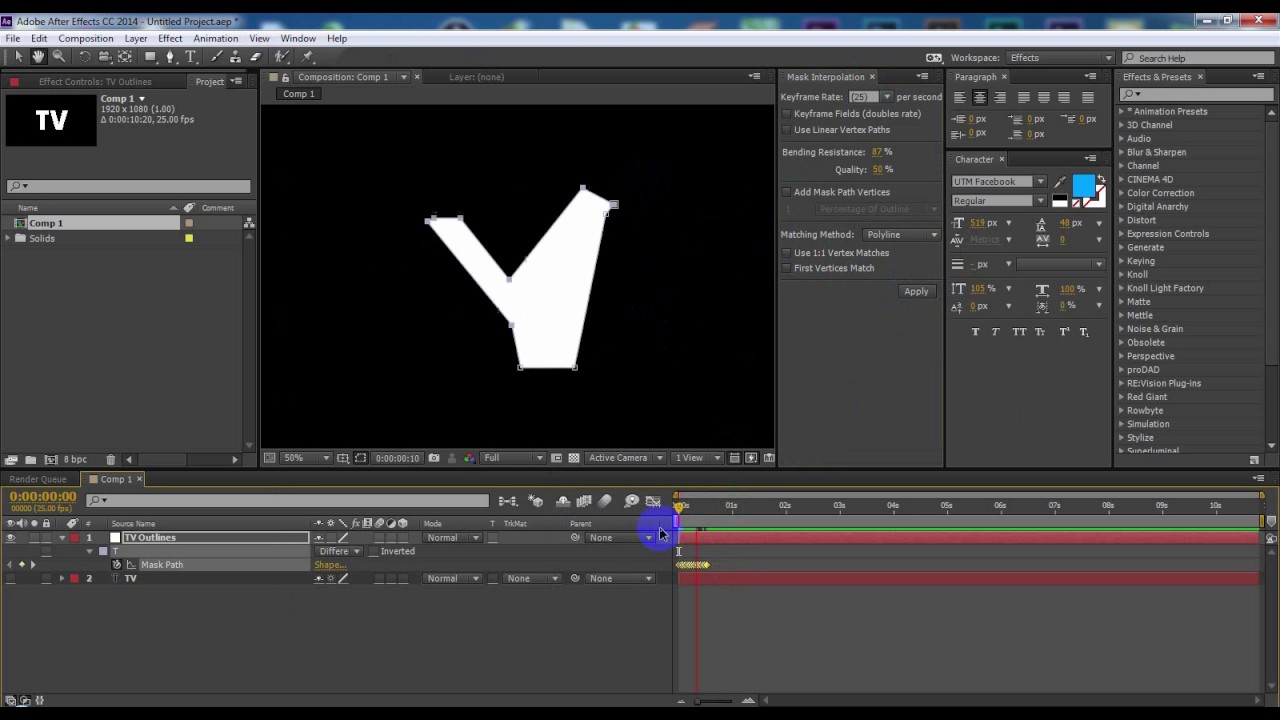Click Bending Resistance 87 value
This screenshot has height=720, width=1280.
(878, 152)
